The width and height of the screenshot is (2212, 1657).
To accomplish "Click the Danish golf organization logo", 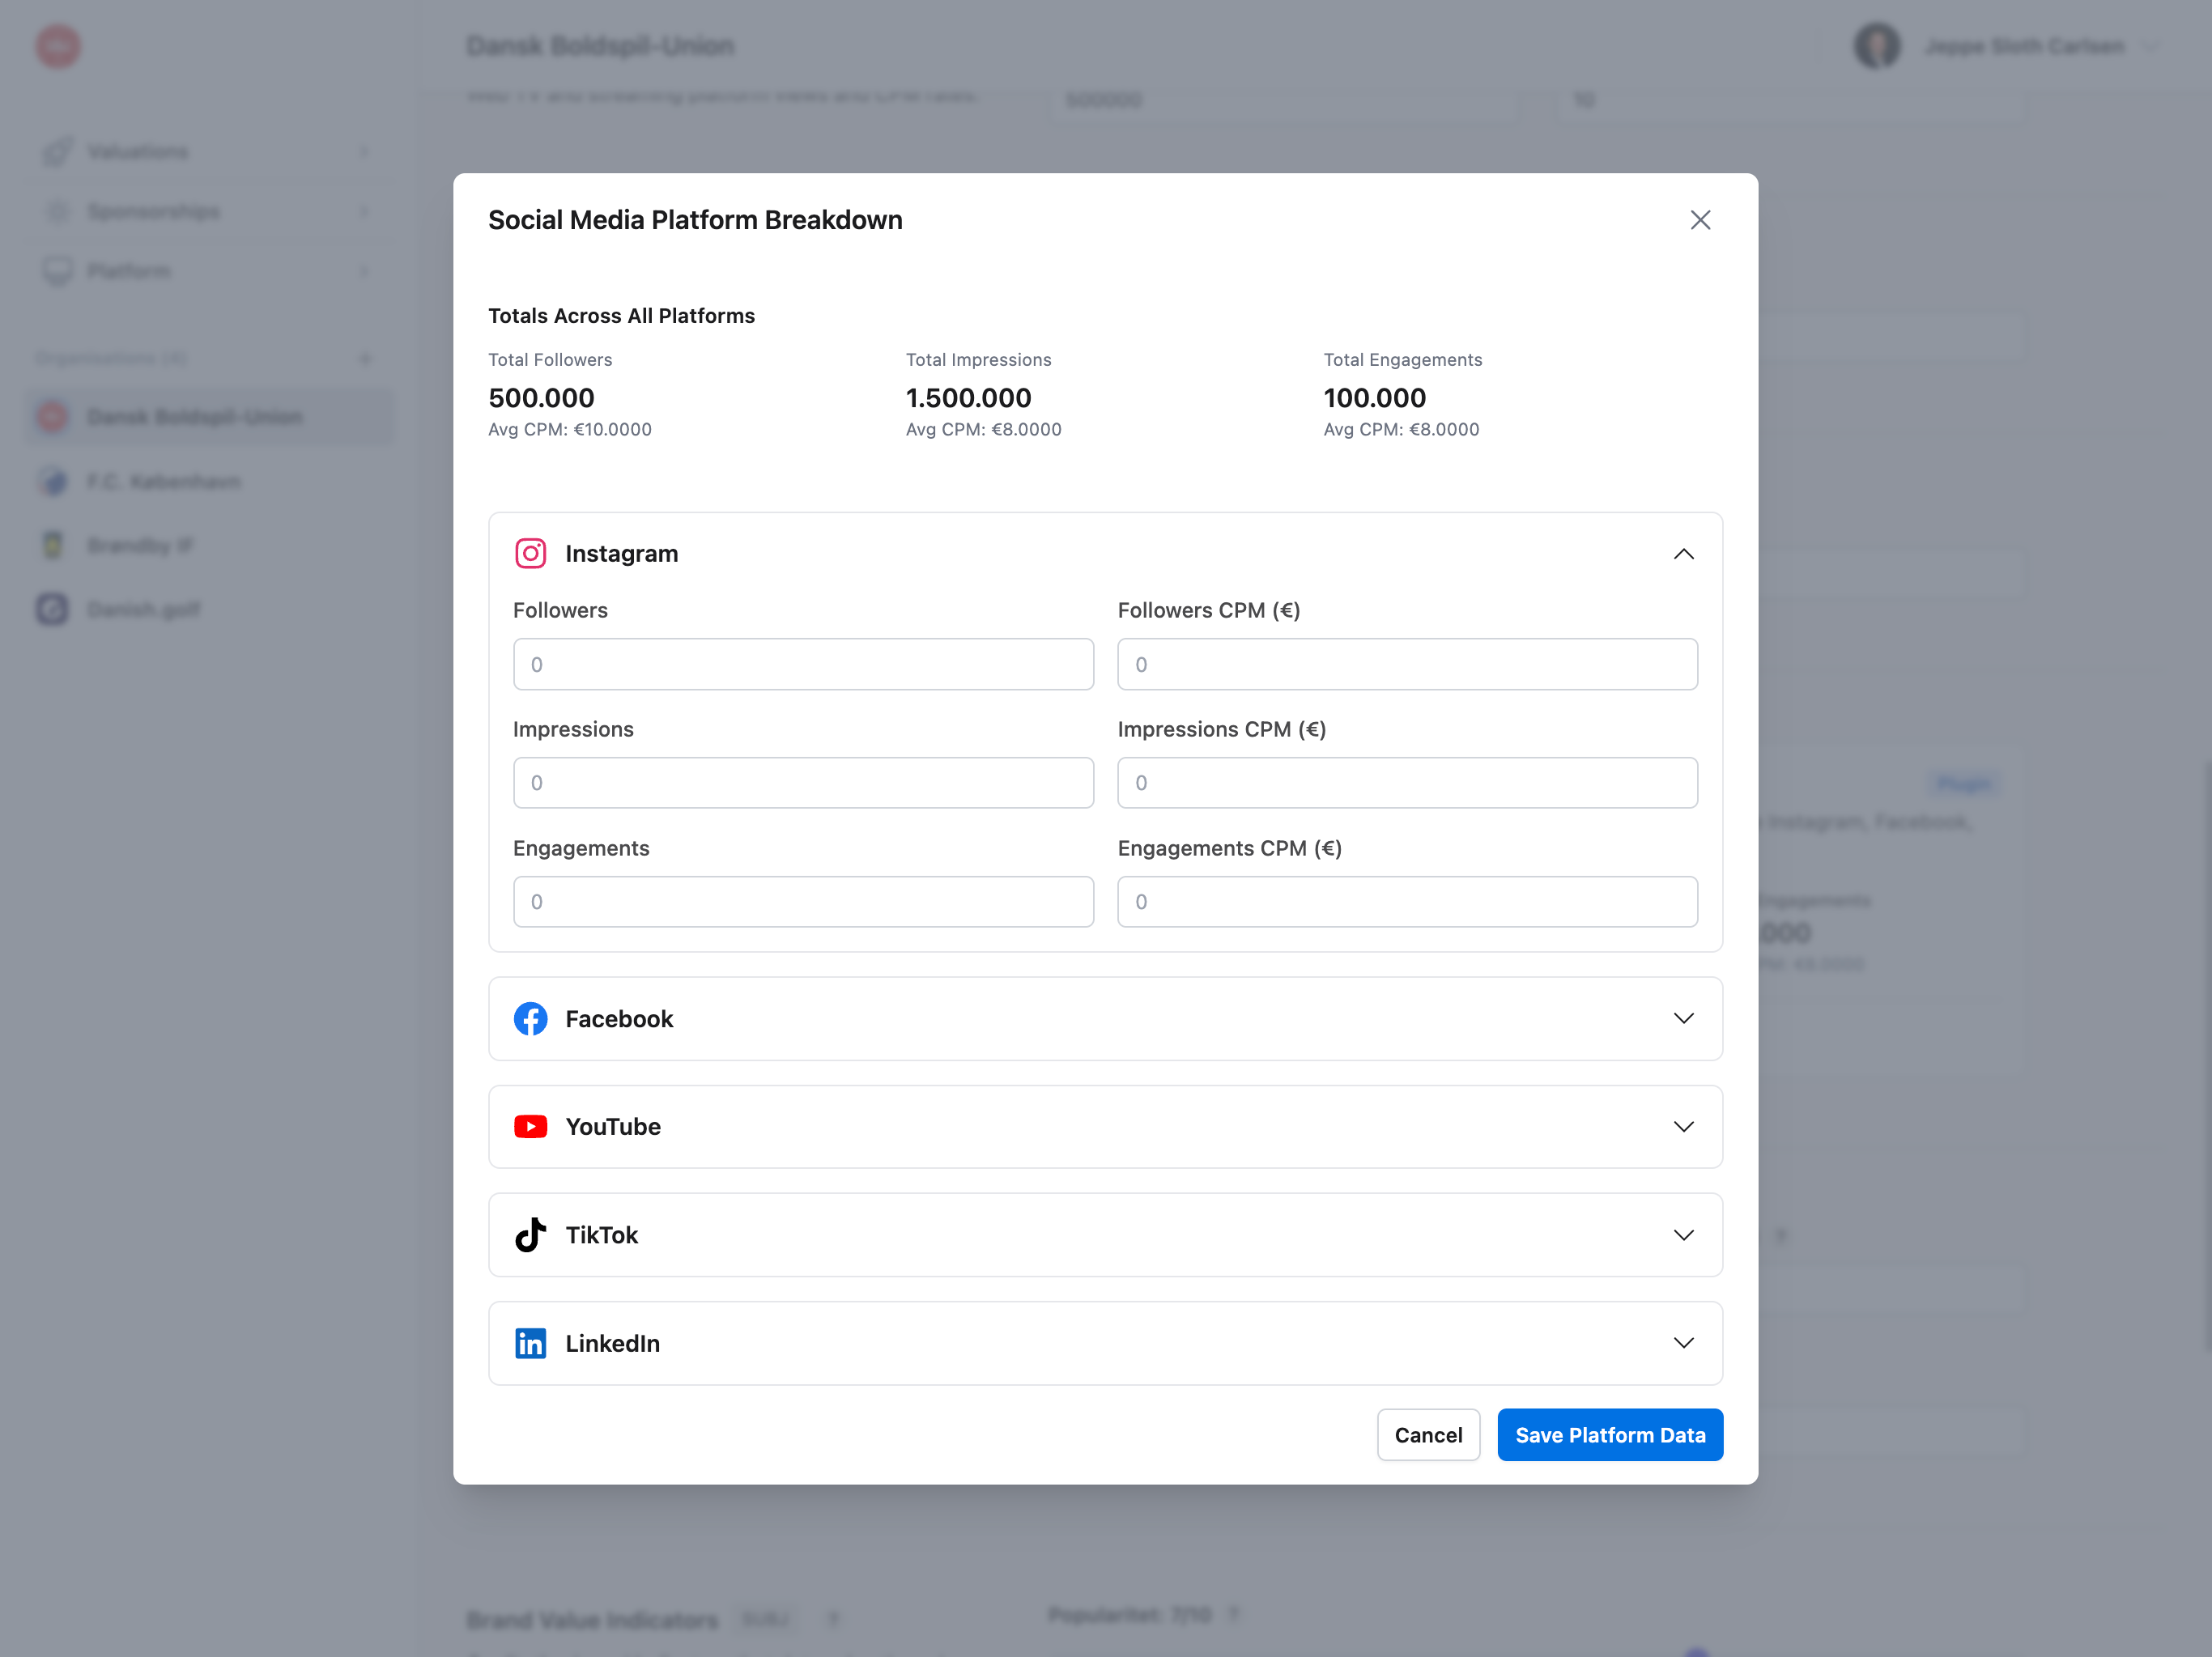I will [x=51, y=609].
